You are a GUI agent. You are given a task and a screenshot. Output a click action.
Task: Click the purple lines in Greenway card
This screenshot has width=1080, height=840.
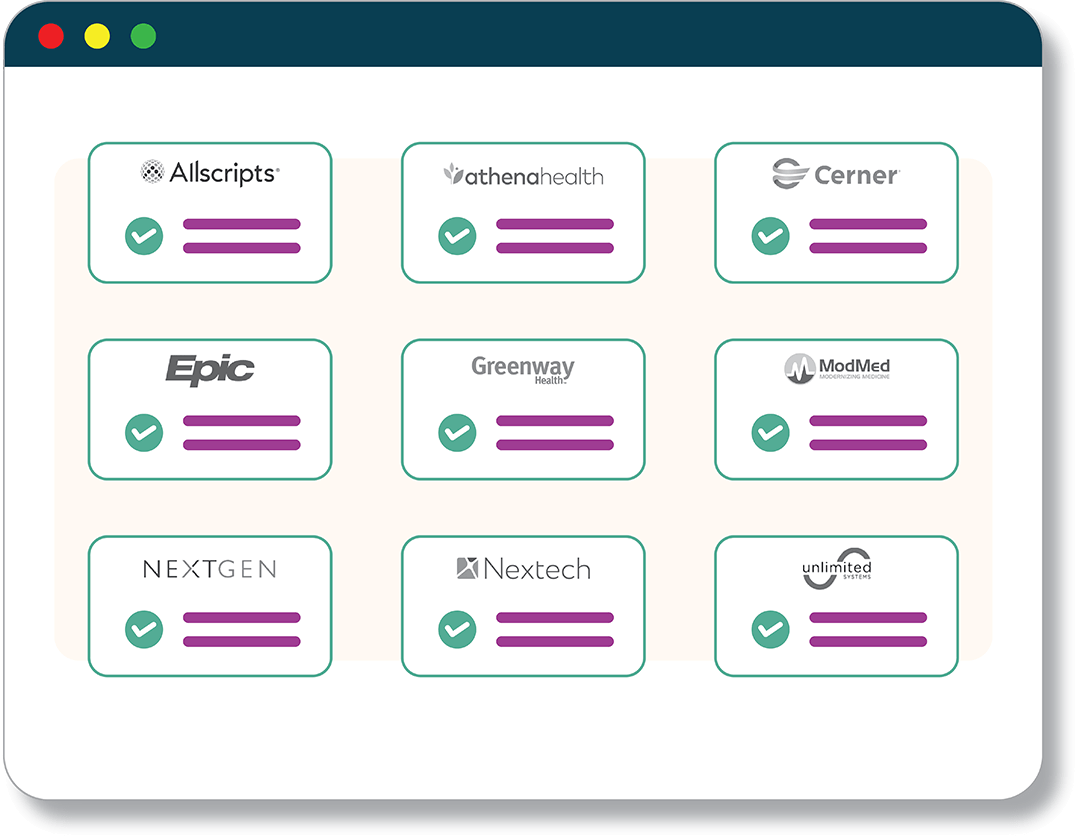[x=554, y=433]
